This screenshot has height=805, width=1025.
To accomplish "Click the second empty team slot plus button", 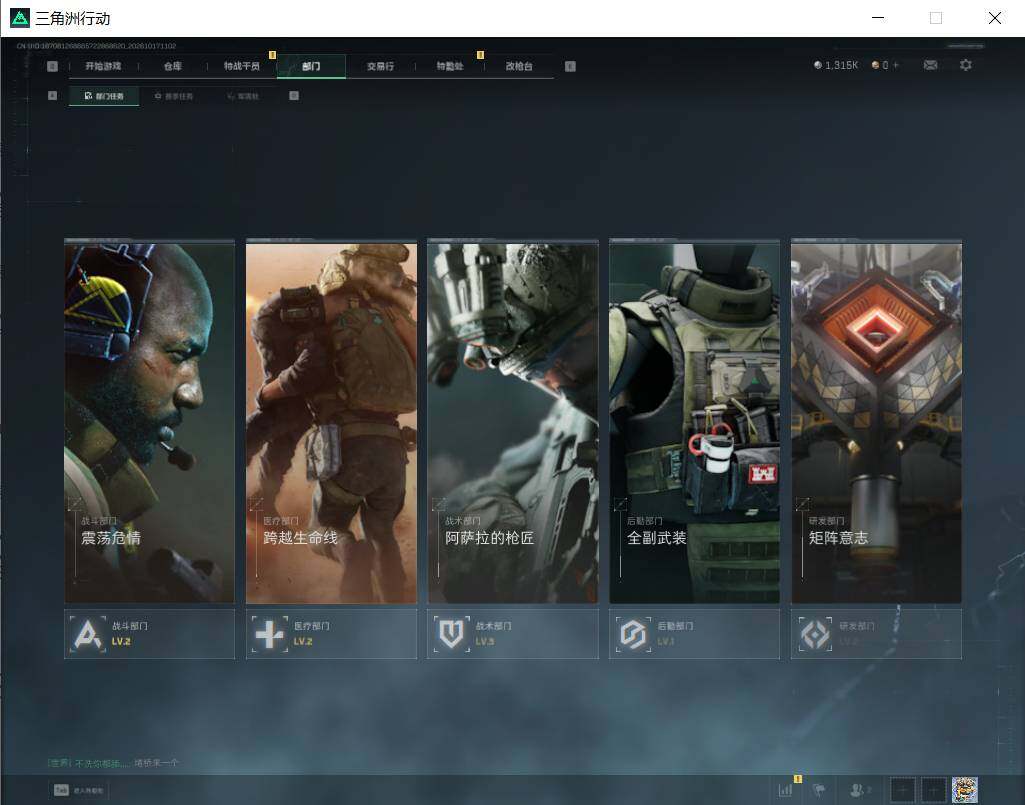I will pyautogui.click(x=933, y=790).
